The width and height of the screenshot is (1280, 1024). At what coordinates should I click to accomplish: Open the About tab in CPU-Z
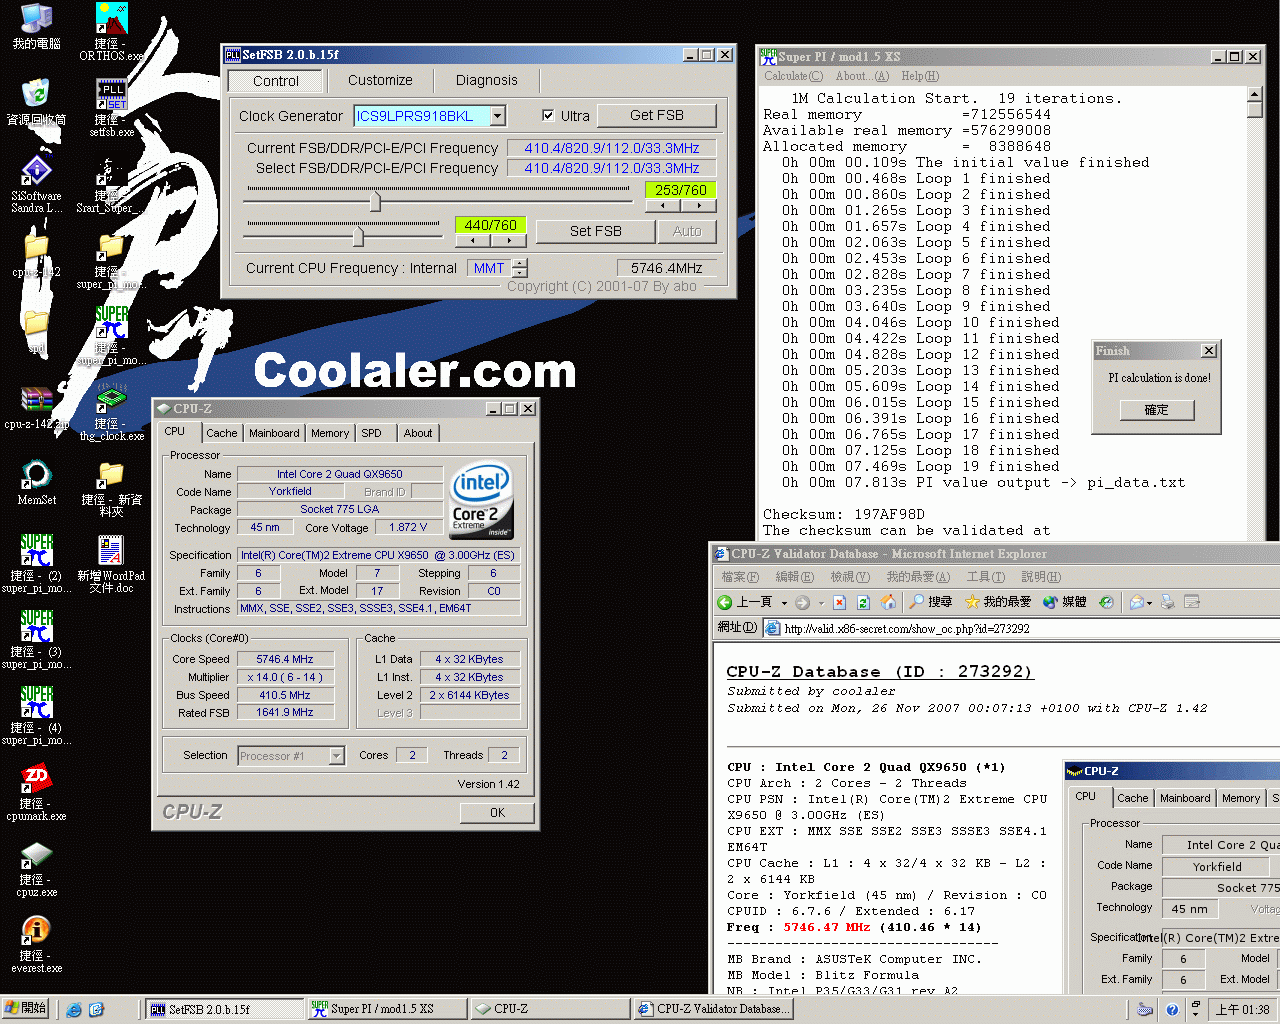point(418,433)
